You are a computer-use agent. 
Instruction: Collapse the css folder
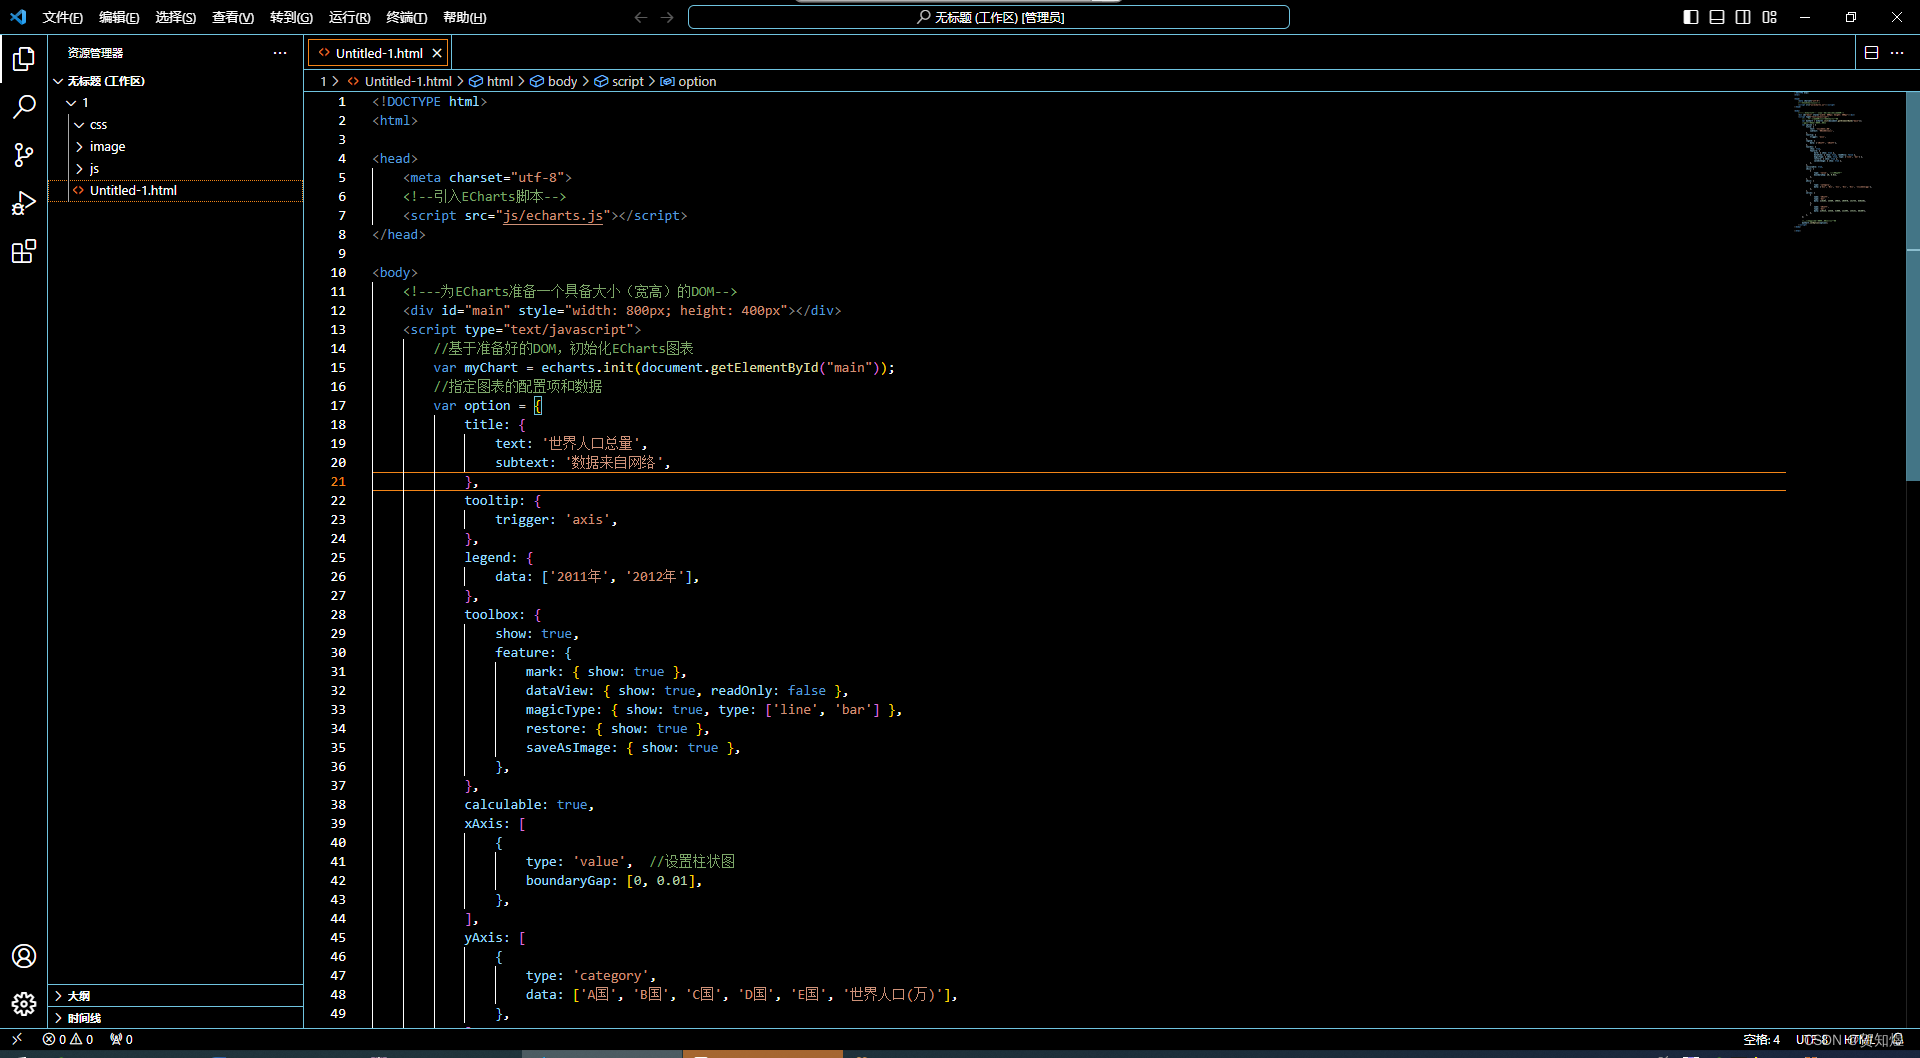pos(175,124)
